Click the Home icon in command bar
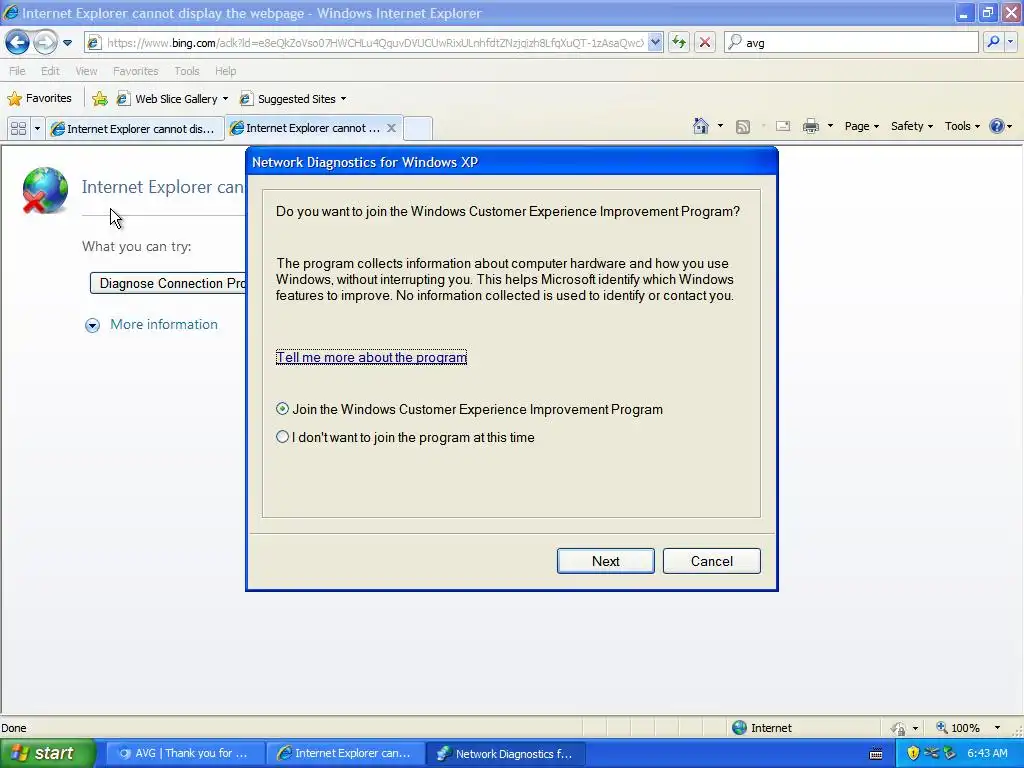This screenshot has height=768, width=1024. click(x=701, y=126)
